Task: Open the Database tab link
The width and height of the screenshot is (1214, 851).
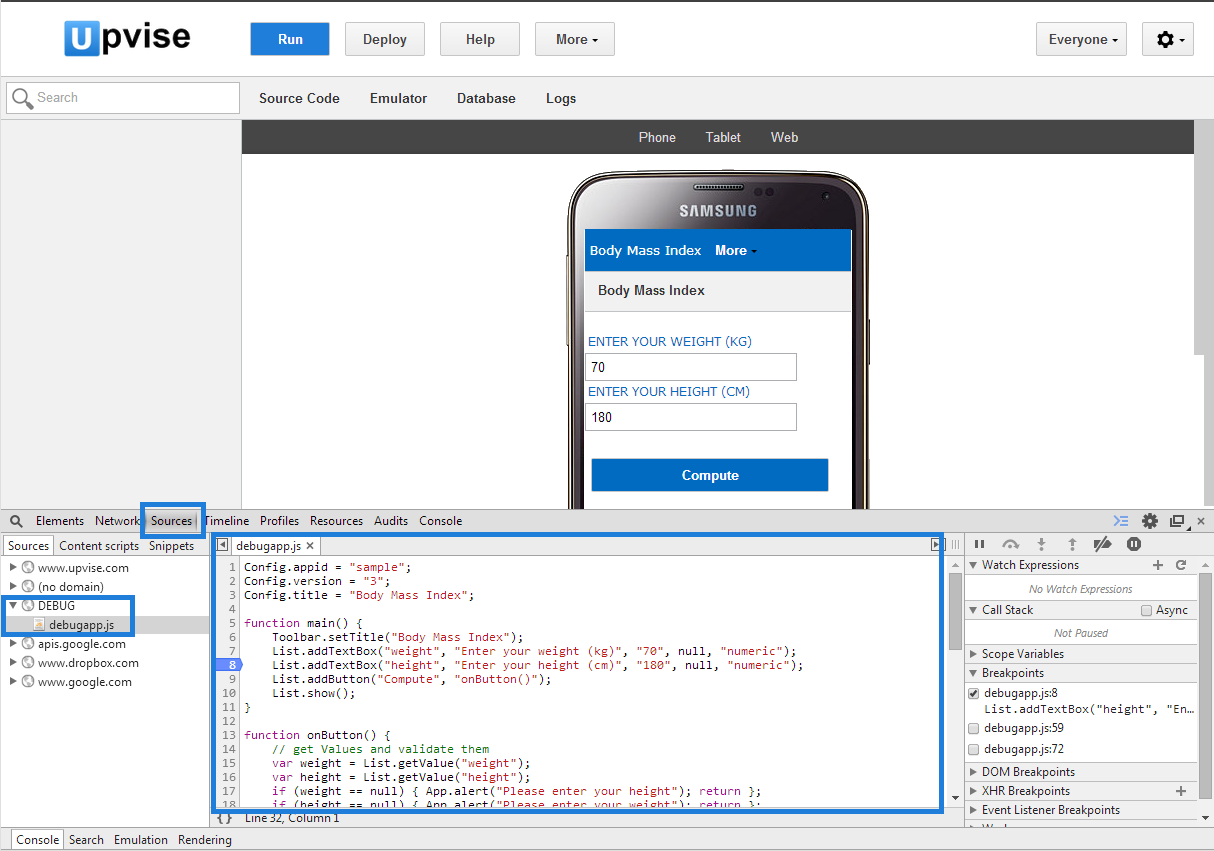Action: (486, 99)
